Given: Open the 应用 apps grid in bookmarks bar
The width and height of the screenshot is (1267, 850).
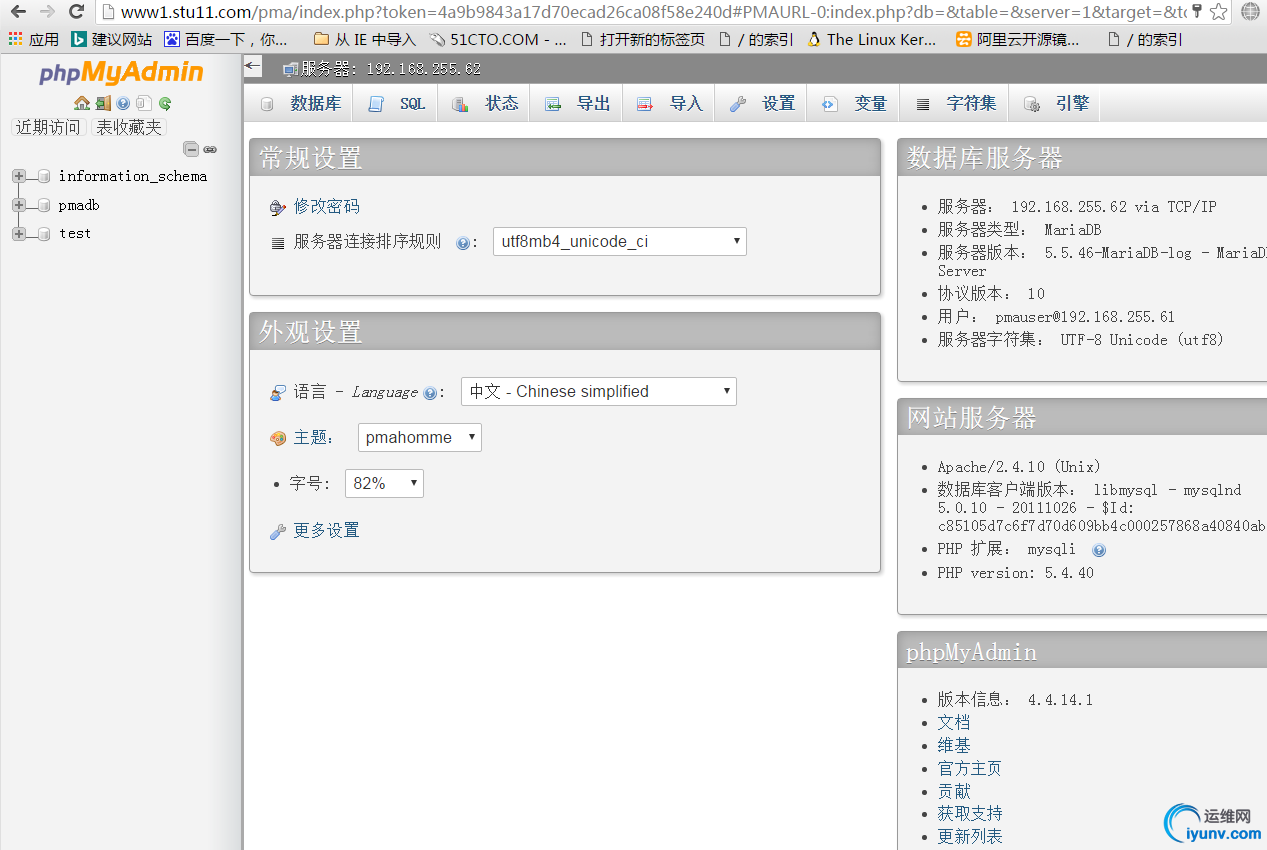Looking at the screenshot, I should point(34,39).
